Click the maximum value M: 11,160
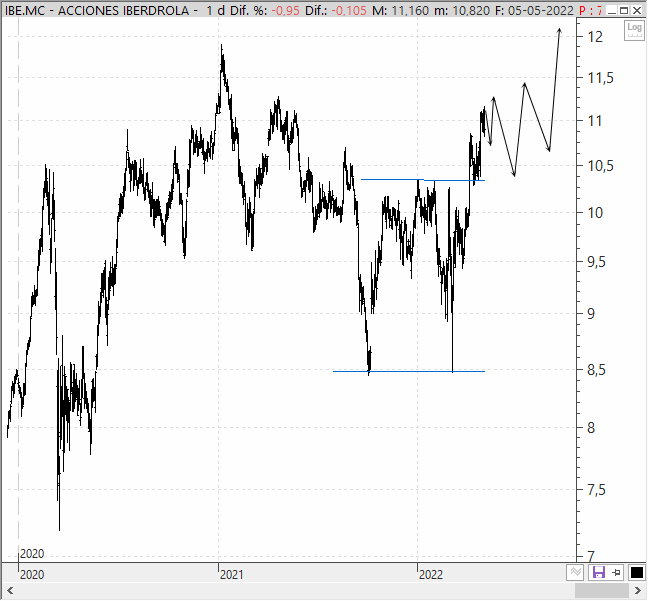 pos(400,10)
